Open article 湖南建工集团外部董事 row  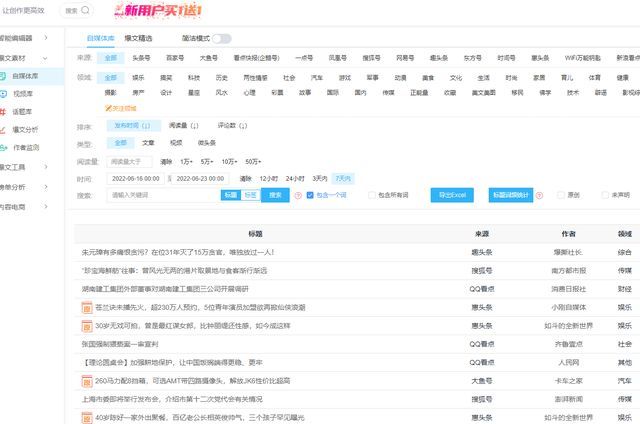[x=165, y=289]
